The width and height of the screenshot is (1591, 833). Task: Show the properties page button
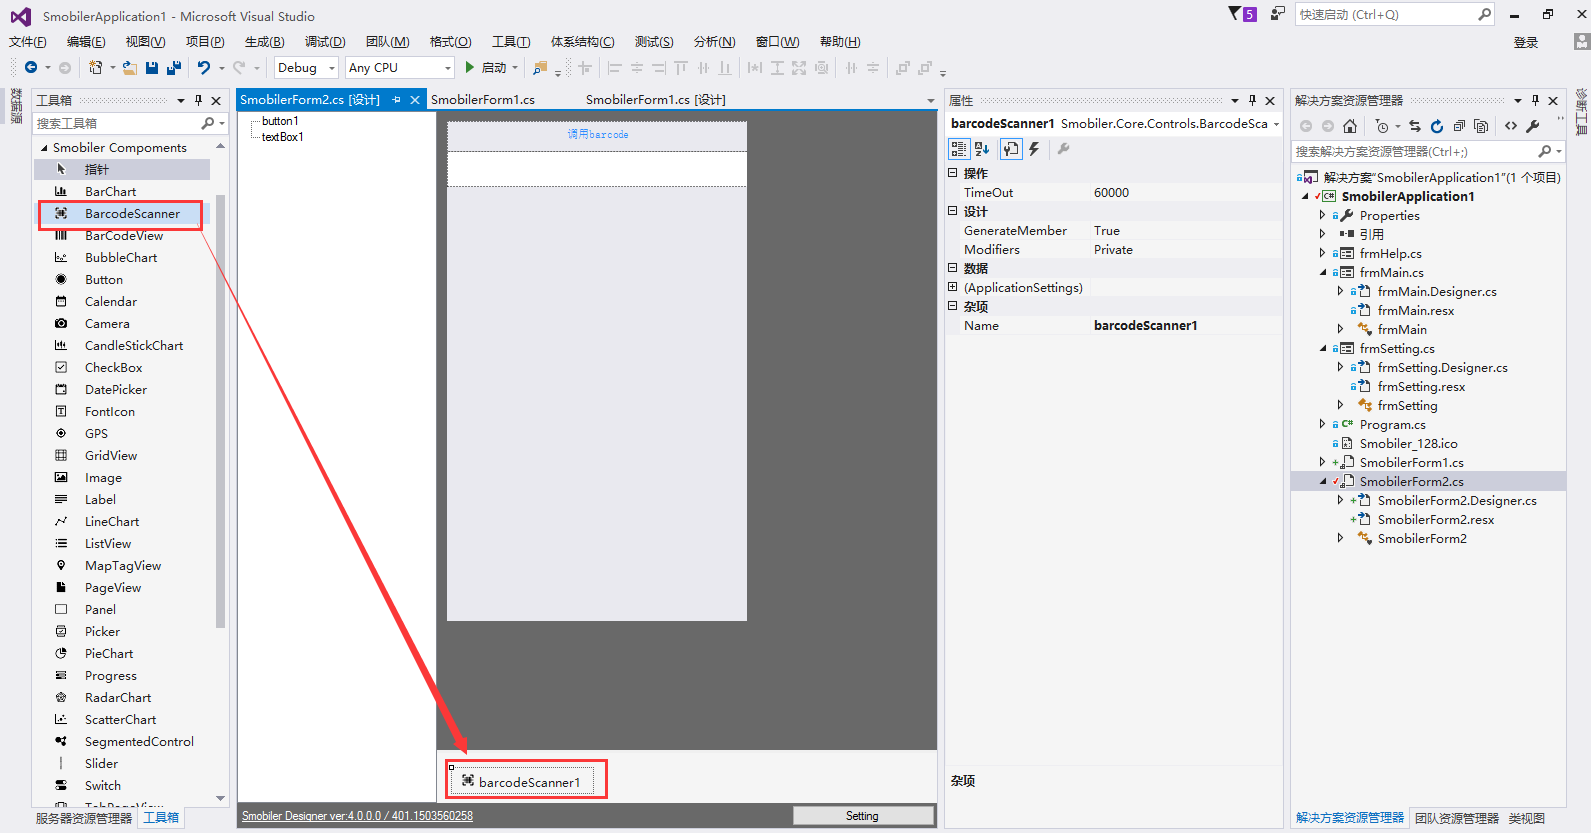(x=1011, y=149)
